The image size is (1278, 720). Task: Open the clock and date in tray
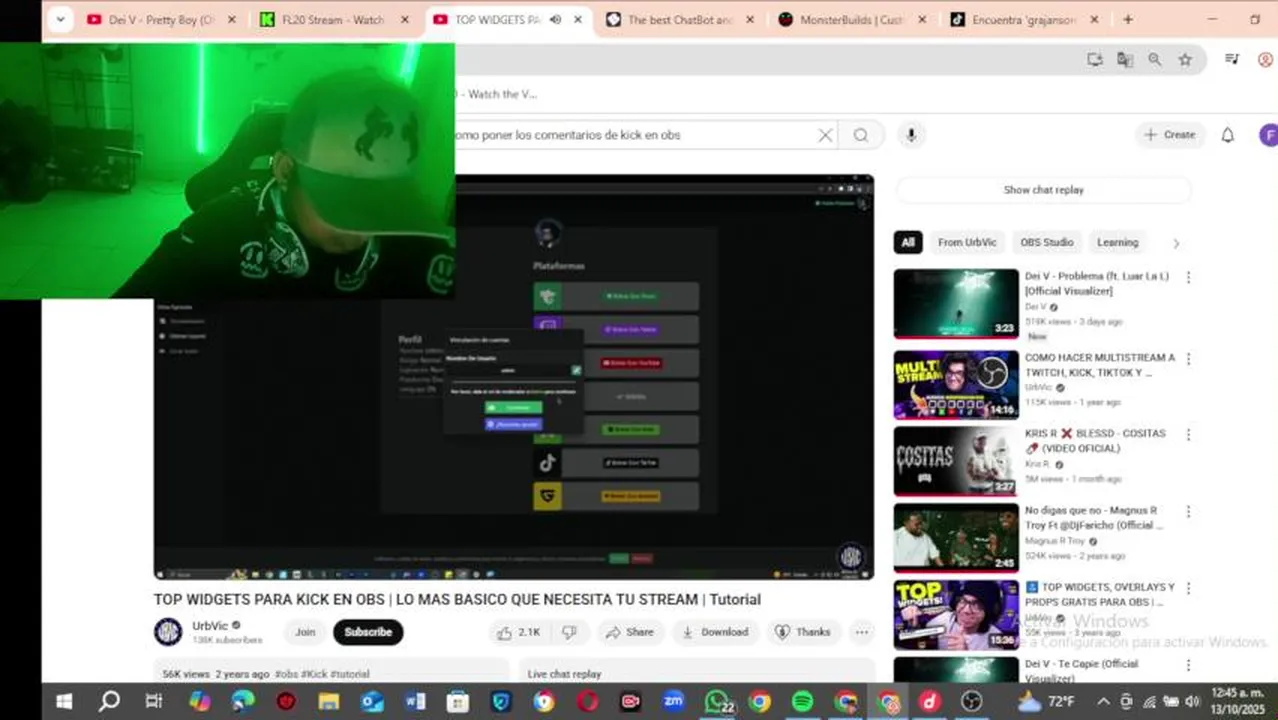click(1237, 700)
